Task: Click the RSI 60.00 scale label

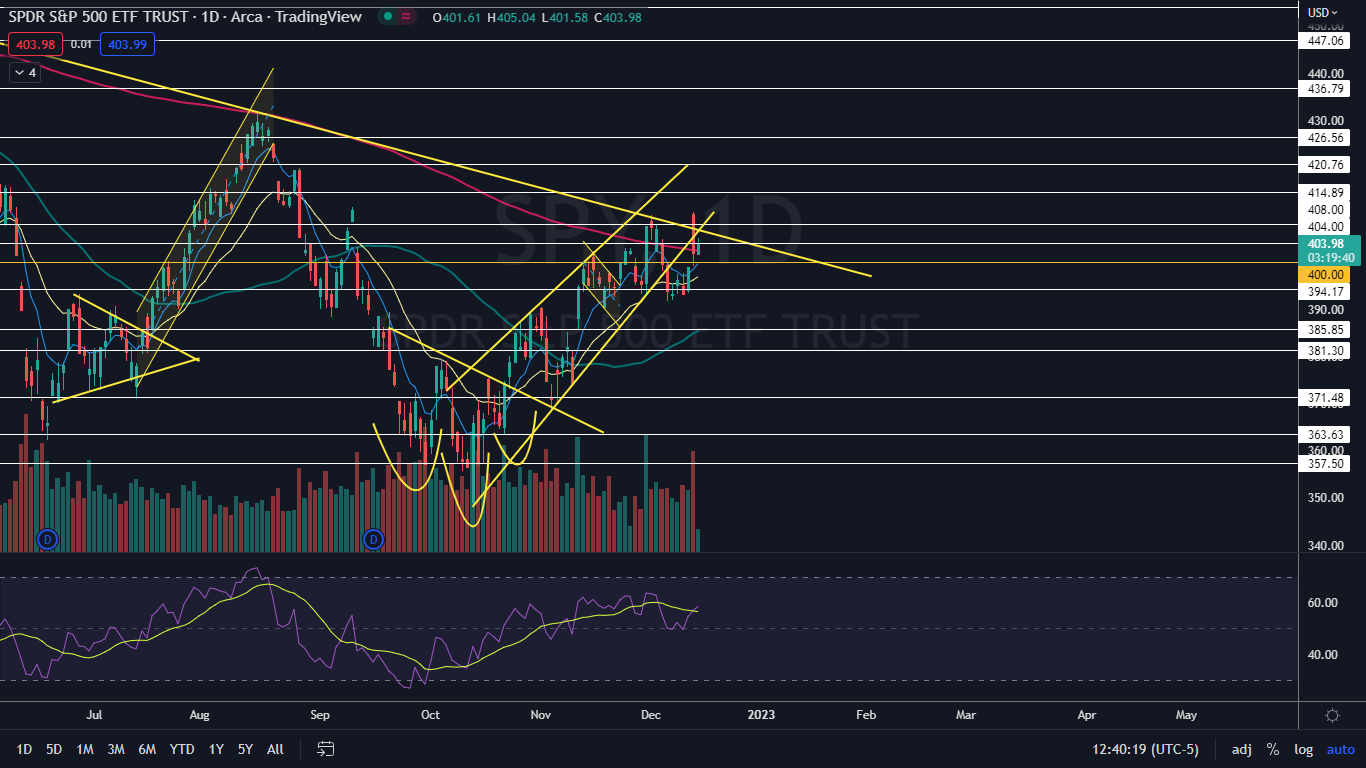Action: coord(1323,603)
